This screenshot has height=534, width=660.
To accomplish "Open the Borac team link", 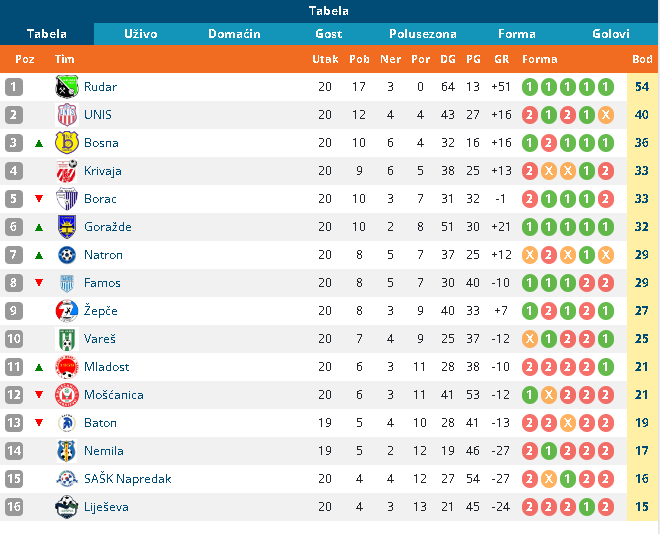I will click(101, 199).
